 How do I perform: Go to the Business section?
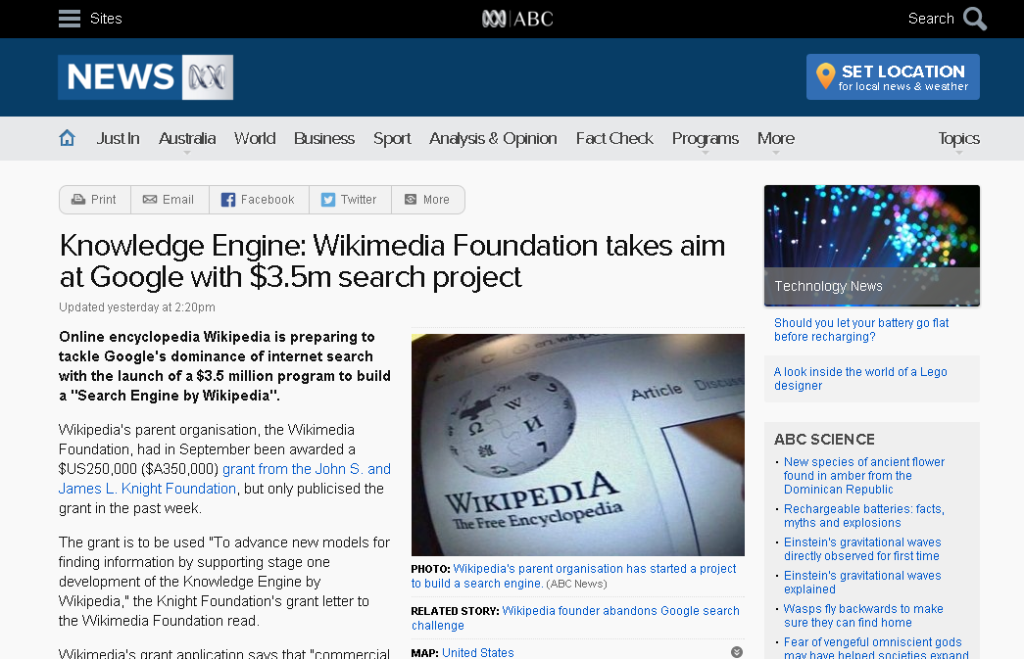[324, 138]
